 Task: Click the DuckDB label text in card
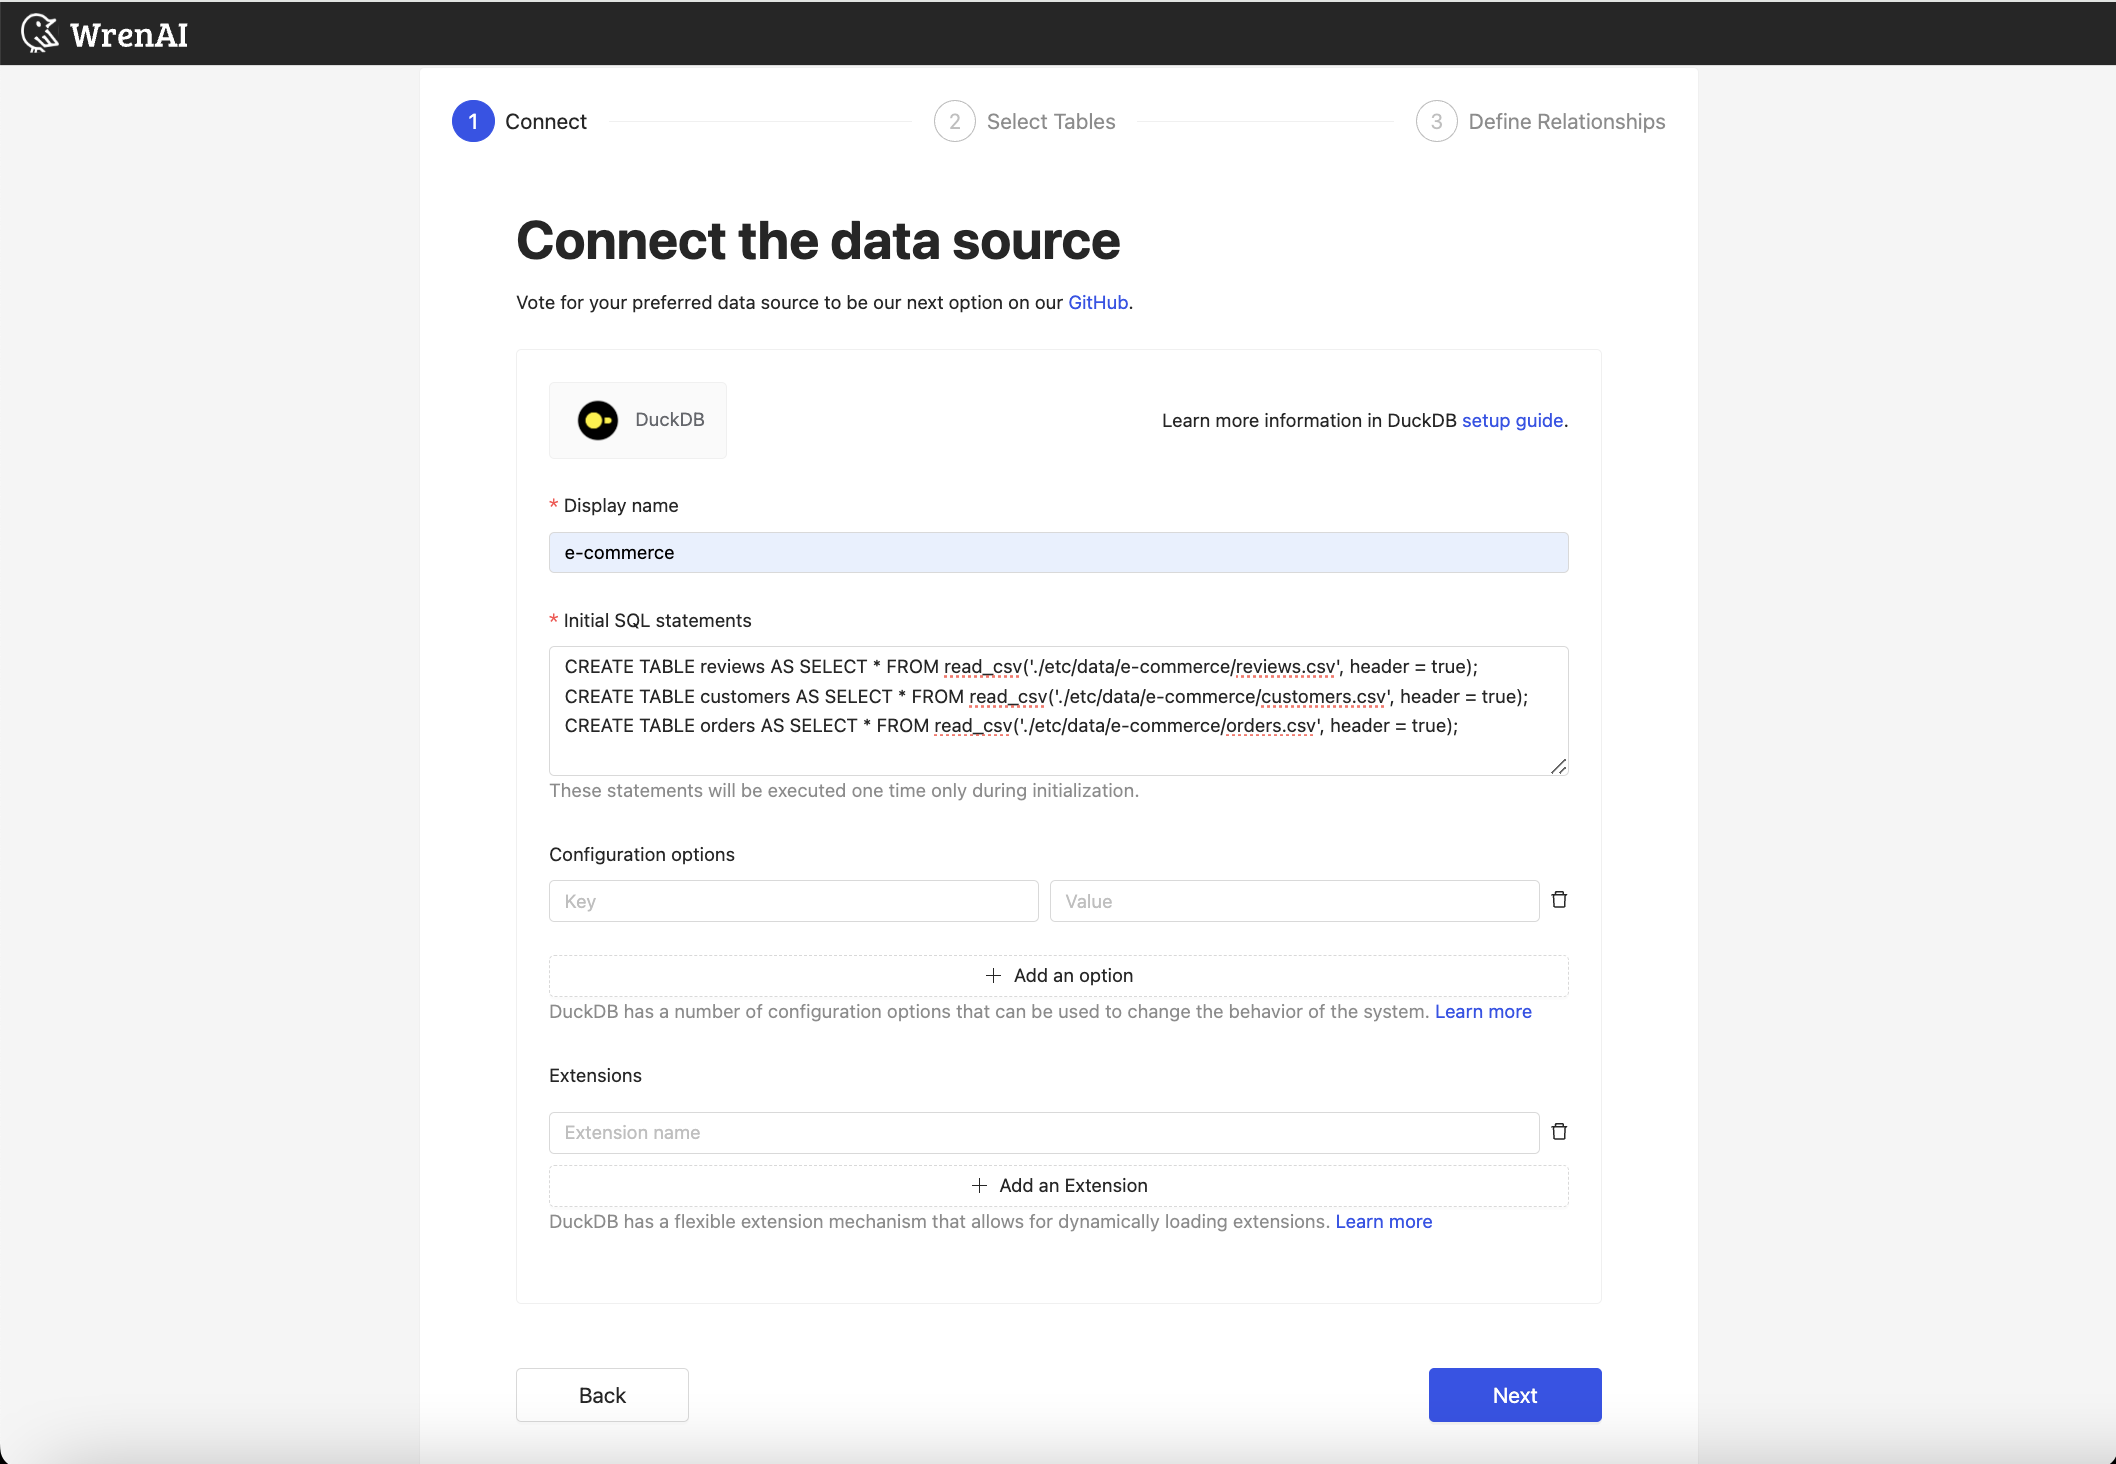(670, 419)
